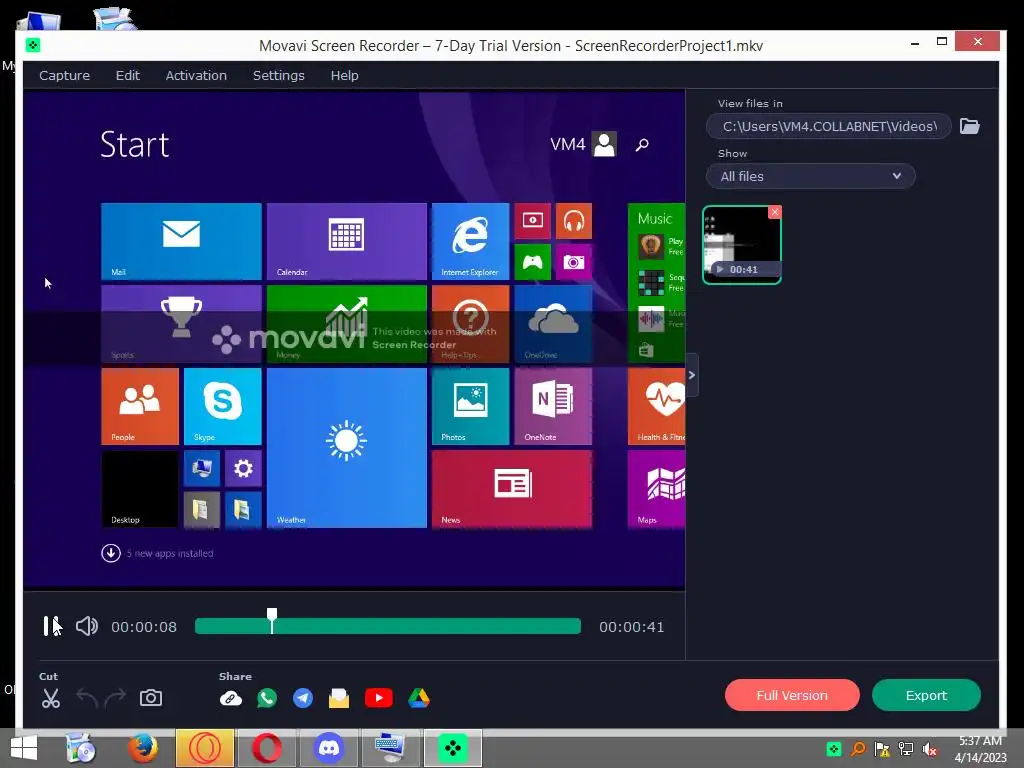
Task: Click the orange magnifier tray icon
Action: coord(858,749)
